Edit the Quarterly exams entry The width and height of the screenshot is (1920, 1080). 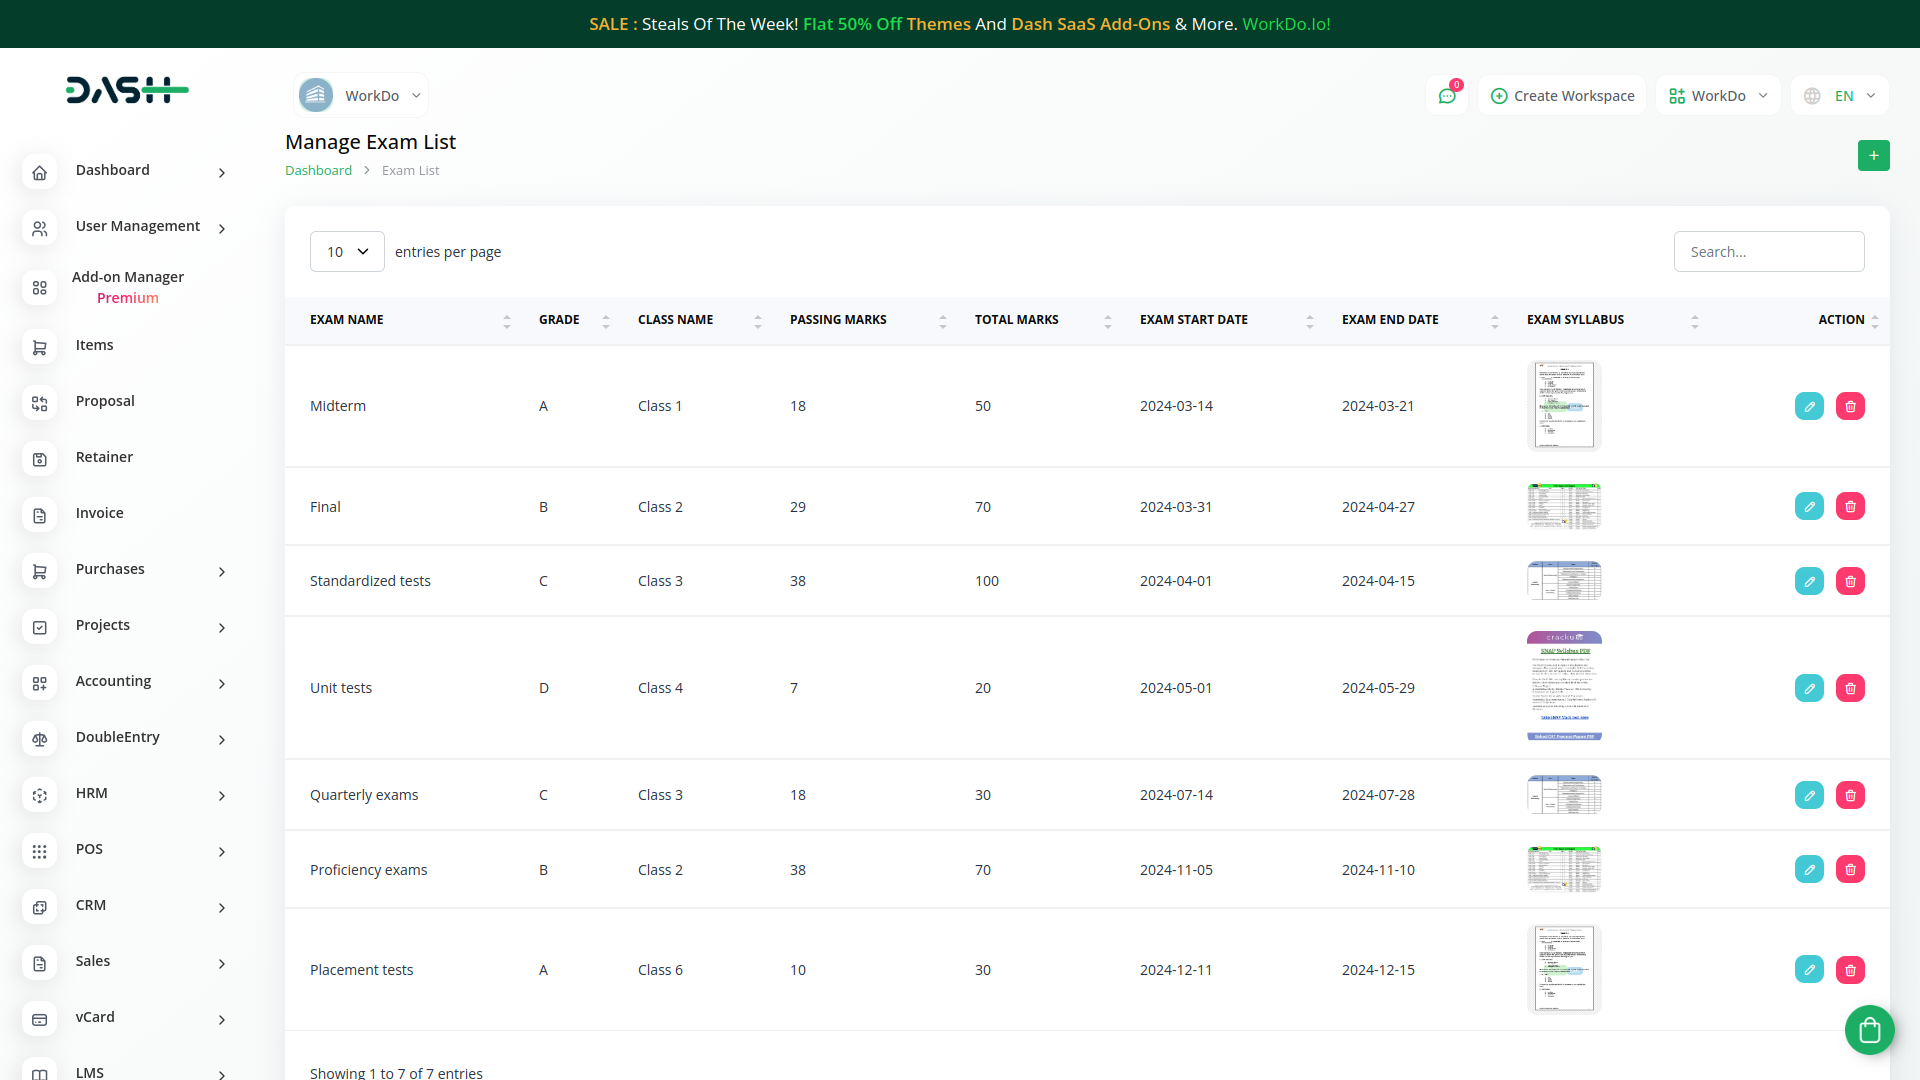1809,795
